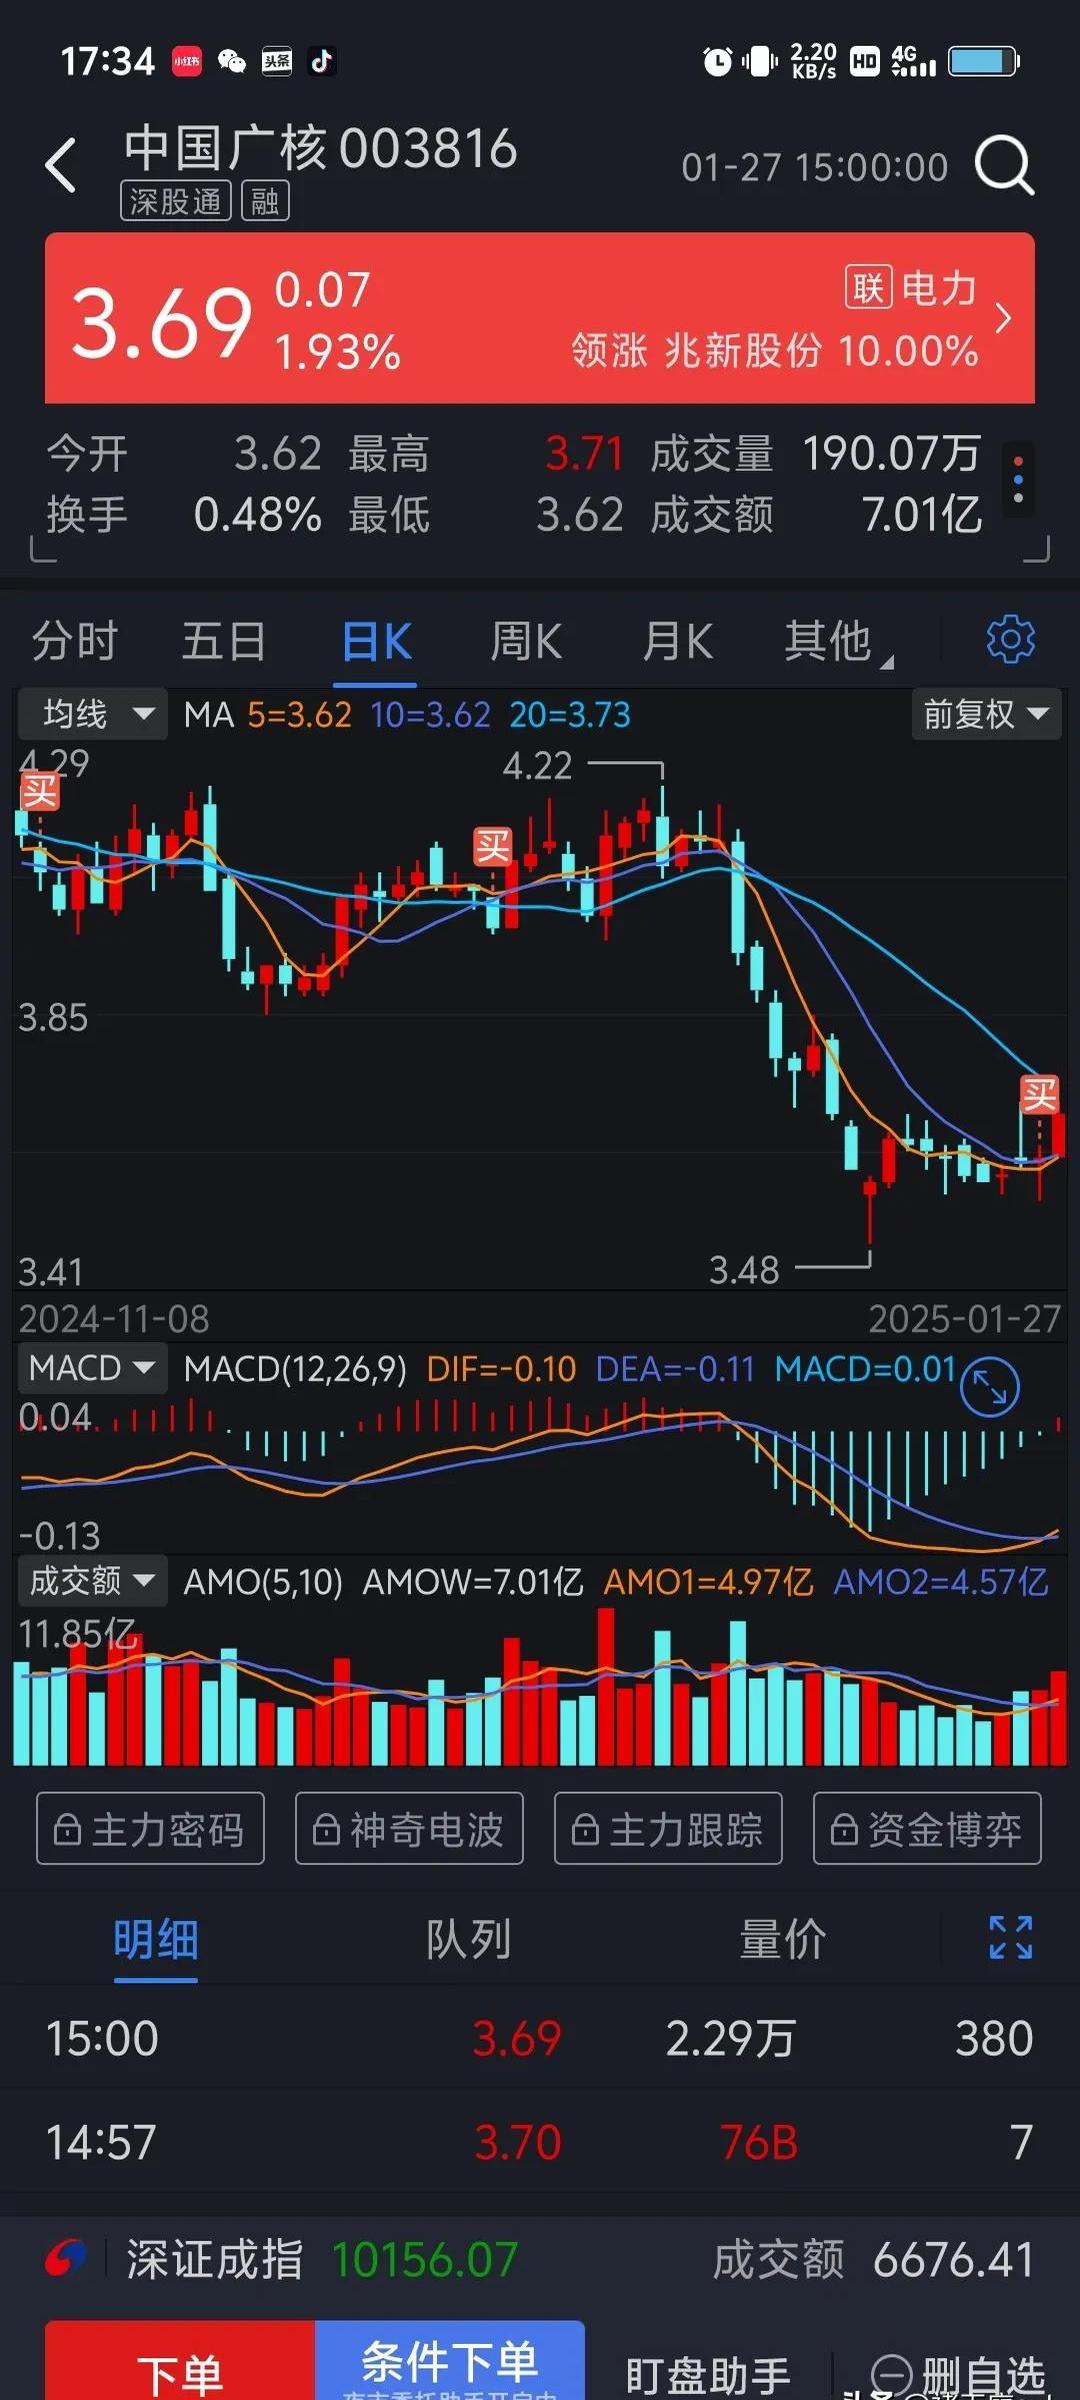This screenshot has width=1080, height=2400.
Task: Tap the 融 margin badge
Action: tap(265, 201)
